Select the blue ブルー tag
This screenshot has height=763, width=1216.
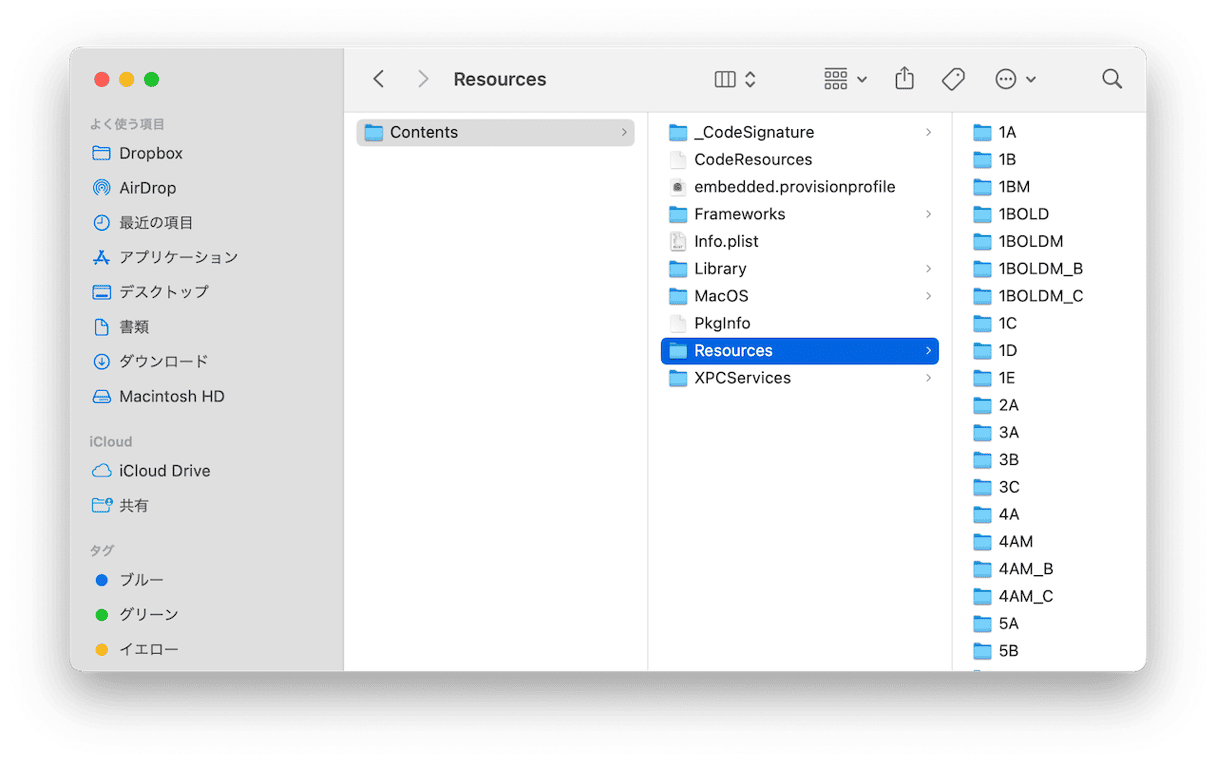[141, 580]
